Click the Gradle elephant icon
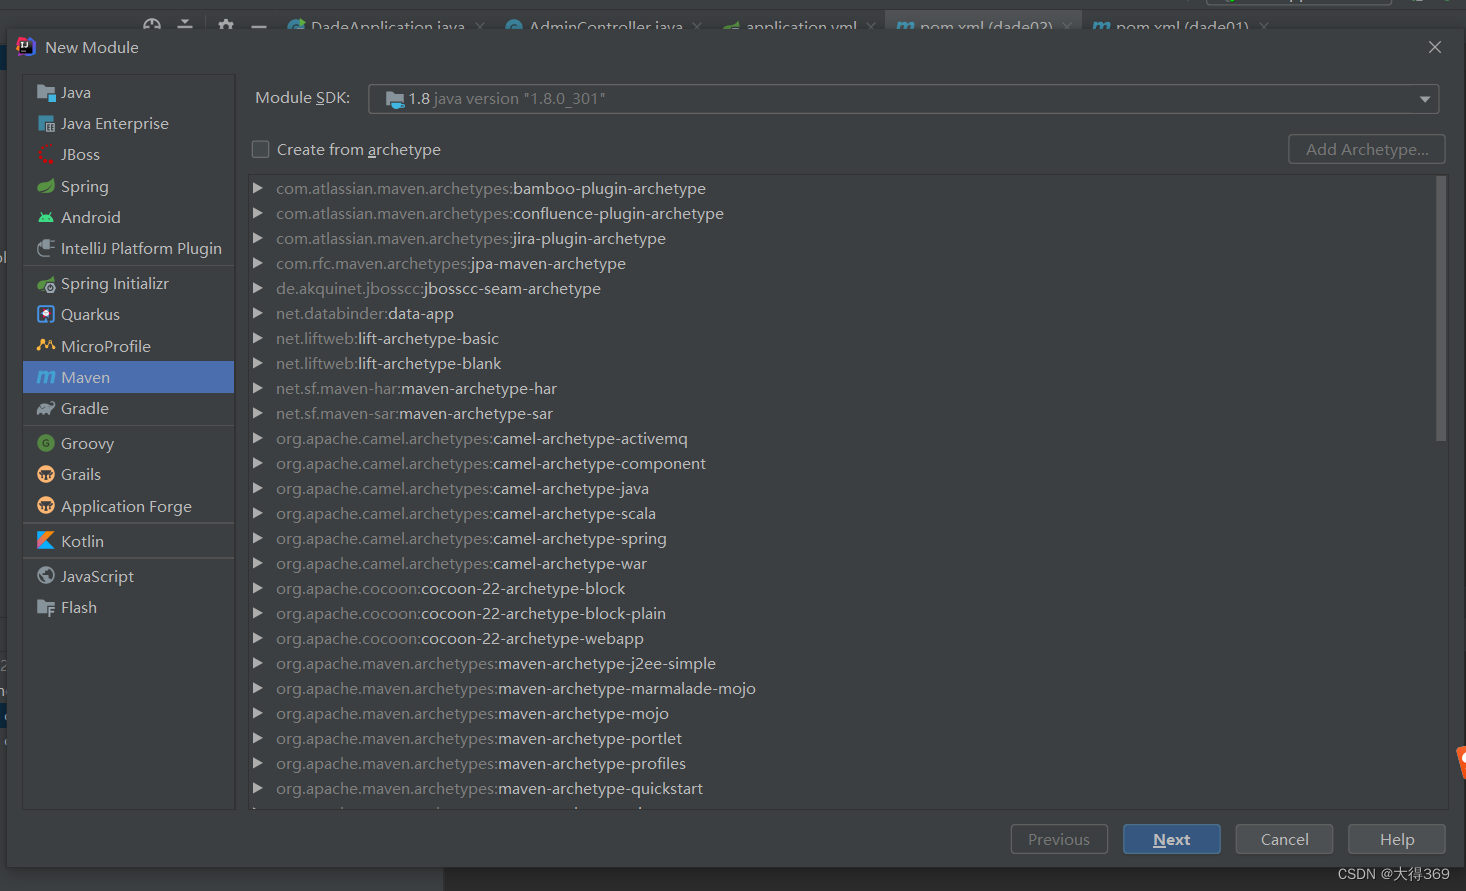Screen dimensions: 1466x891 pyautogui.click(x=46, y=409)
